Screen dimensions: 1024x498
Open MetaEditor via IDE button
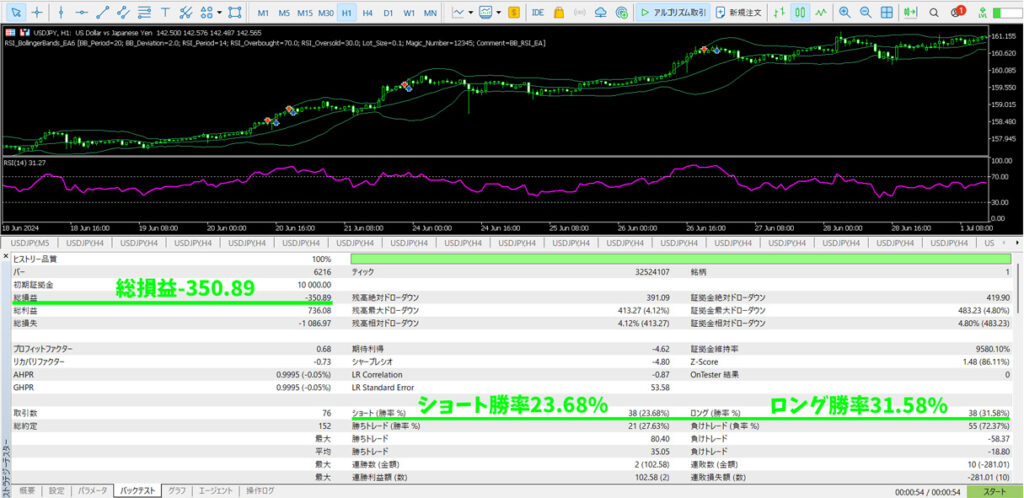pos(538,12)
